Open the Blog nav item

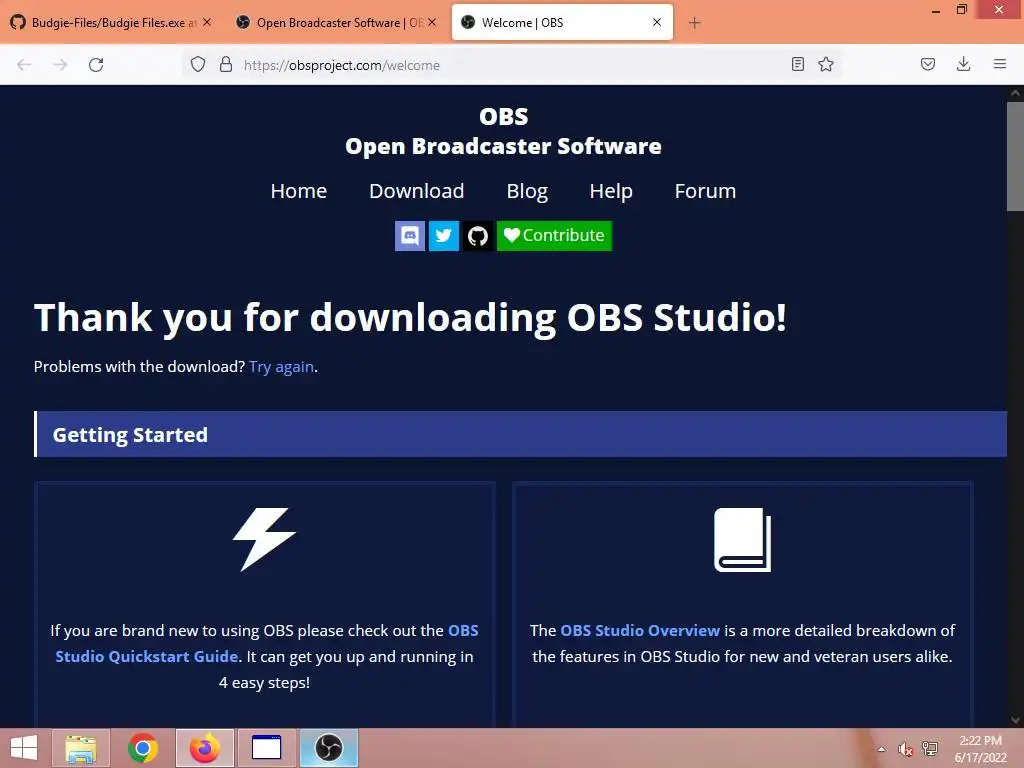[x=527, y=191]
